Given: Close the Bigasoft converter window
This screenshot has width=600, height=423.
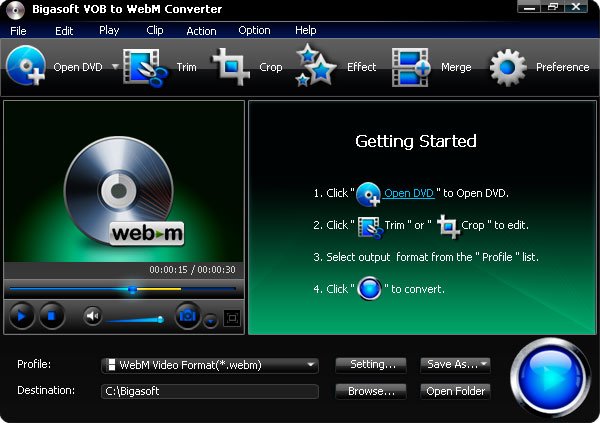Looking at the screenshot, I should tap(576, 7).
